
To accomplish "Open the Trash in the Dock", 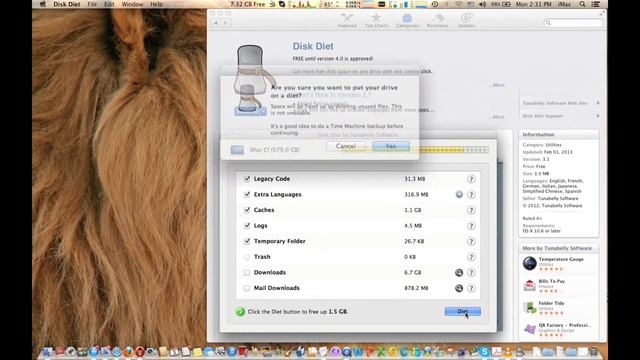I will tap(593, 351).
